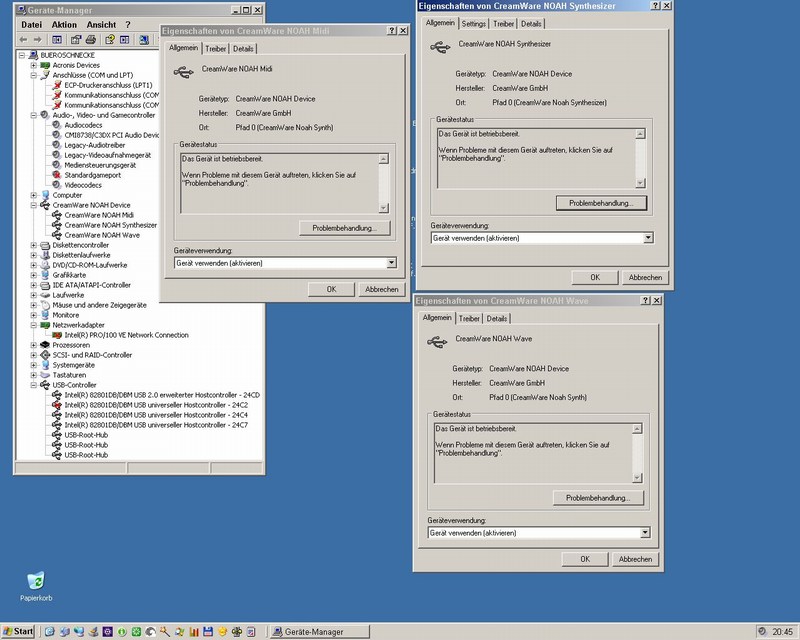Select CreamWare NOAH Synthesizer in device tree
Screen dimensions: 800x640
[x=111, y=225]
